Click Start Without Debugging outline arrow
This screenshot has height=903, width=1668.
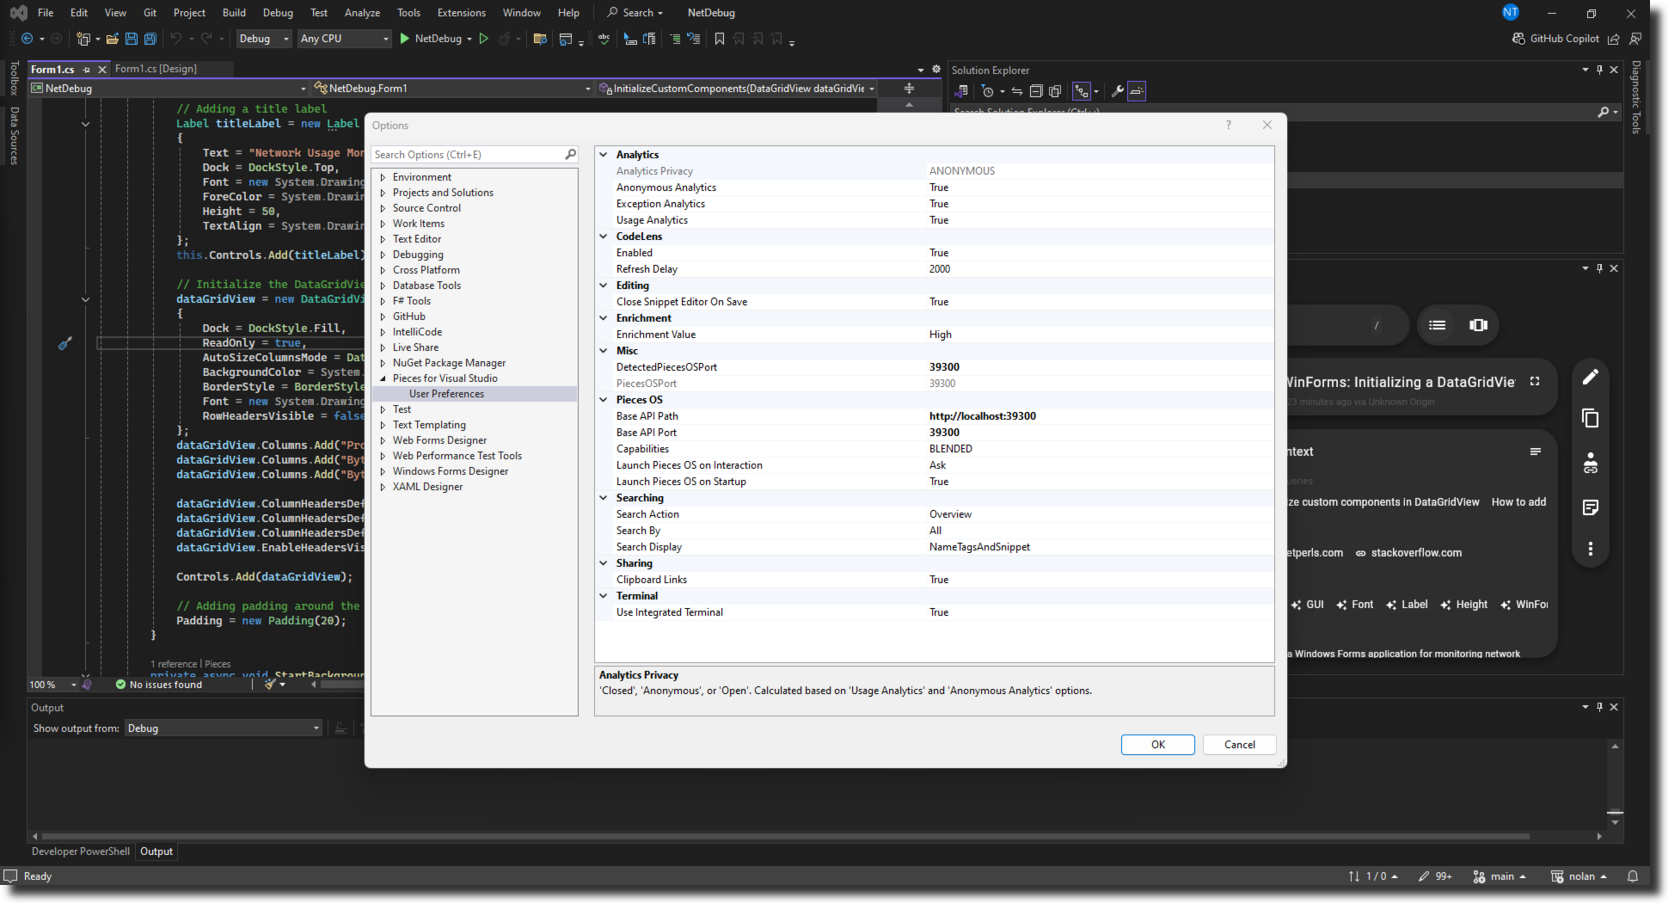[x=484, y=39]
